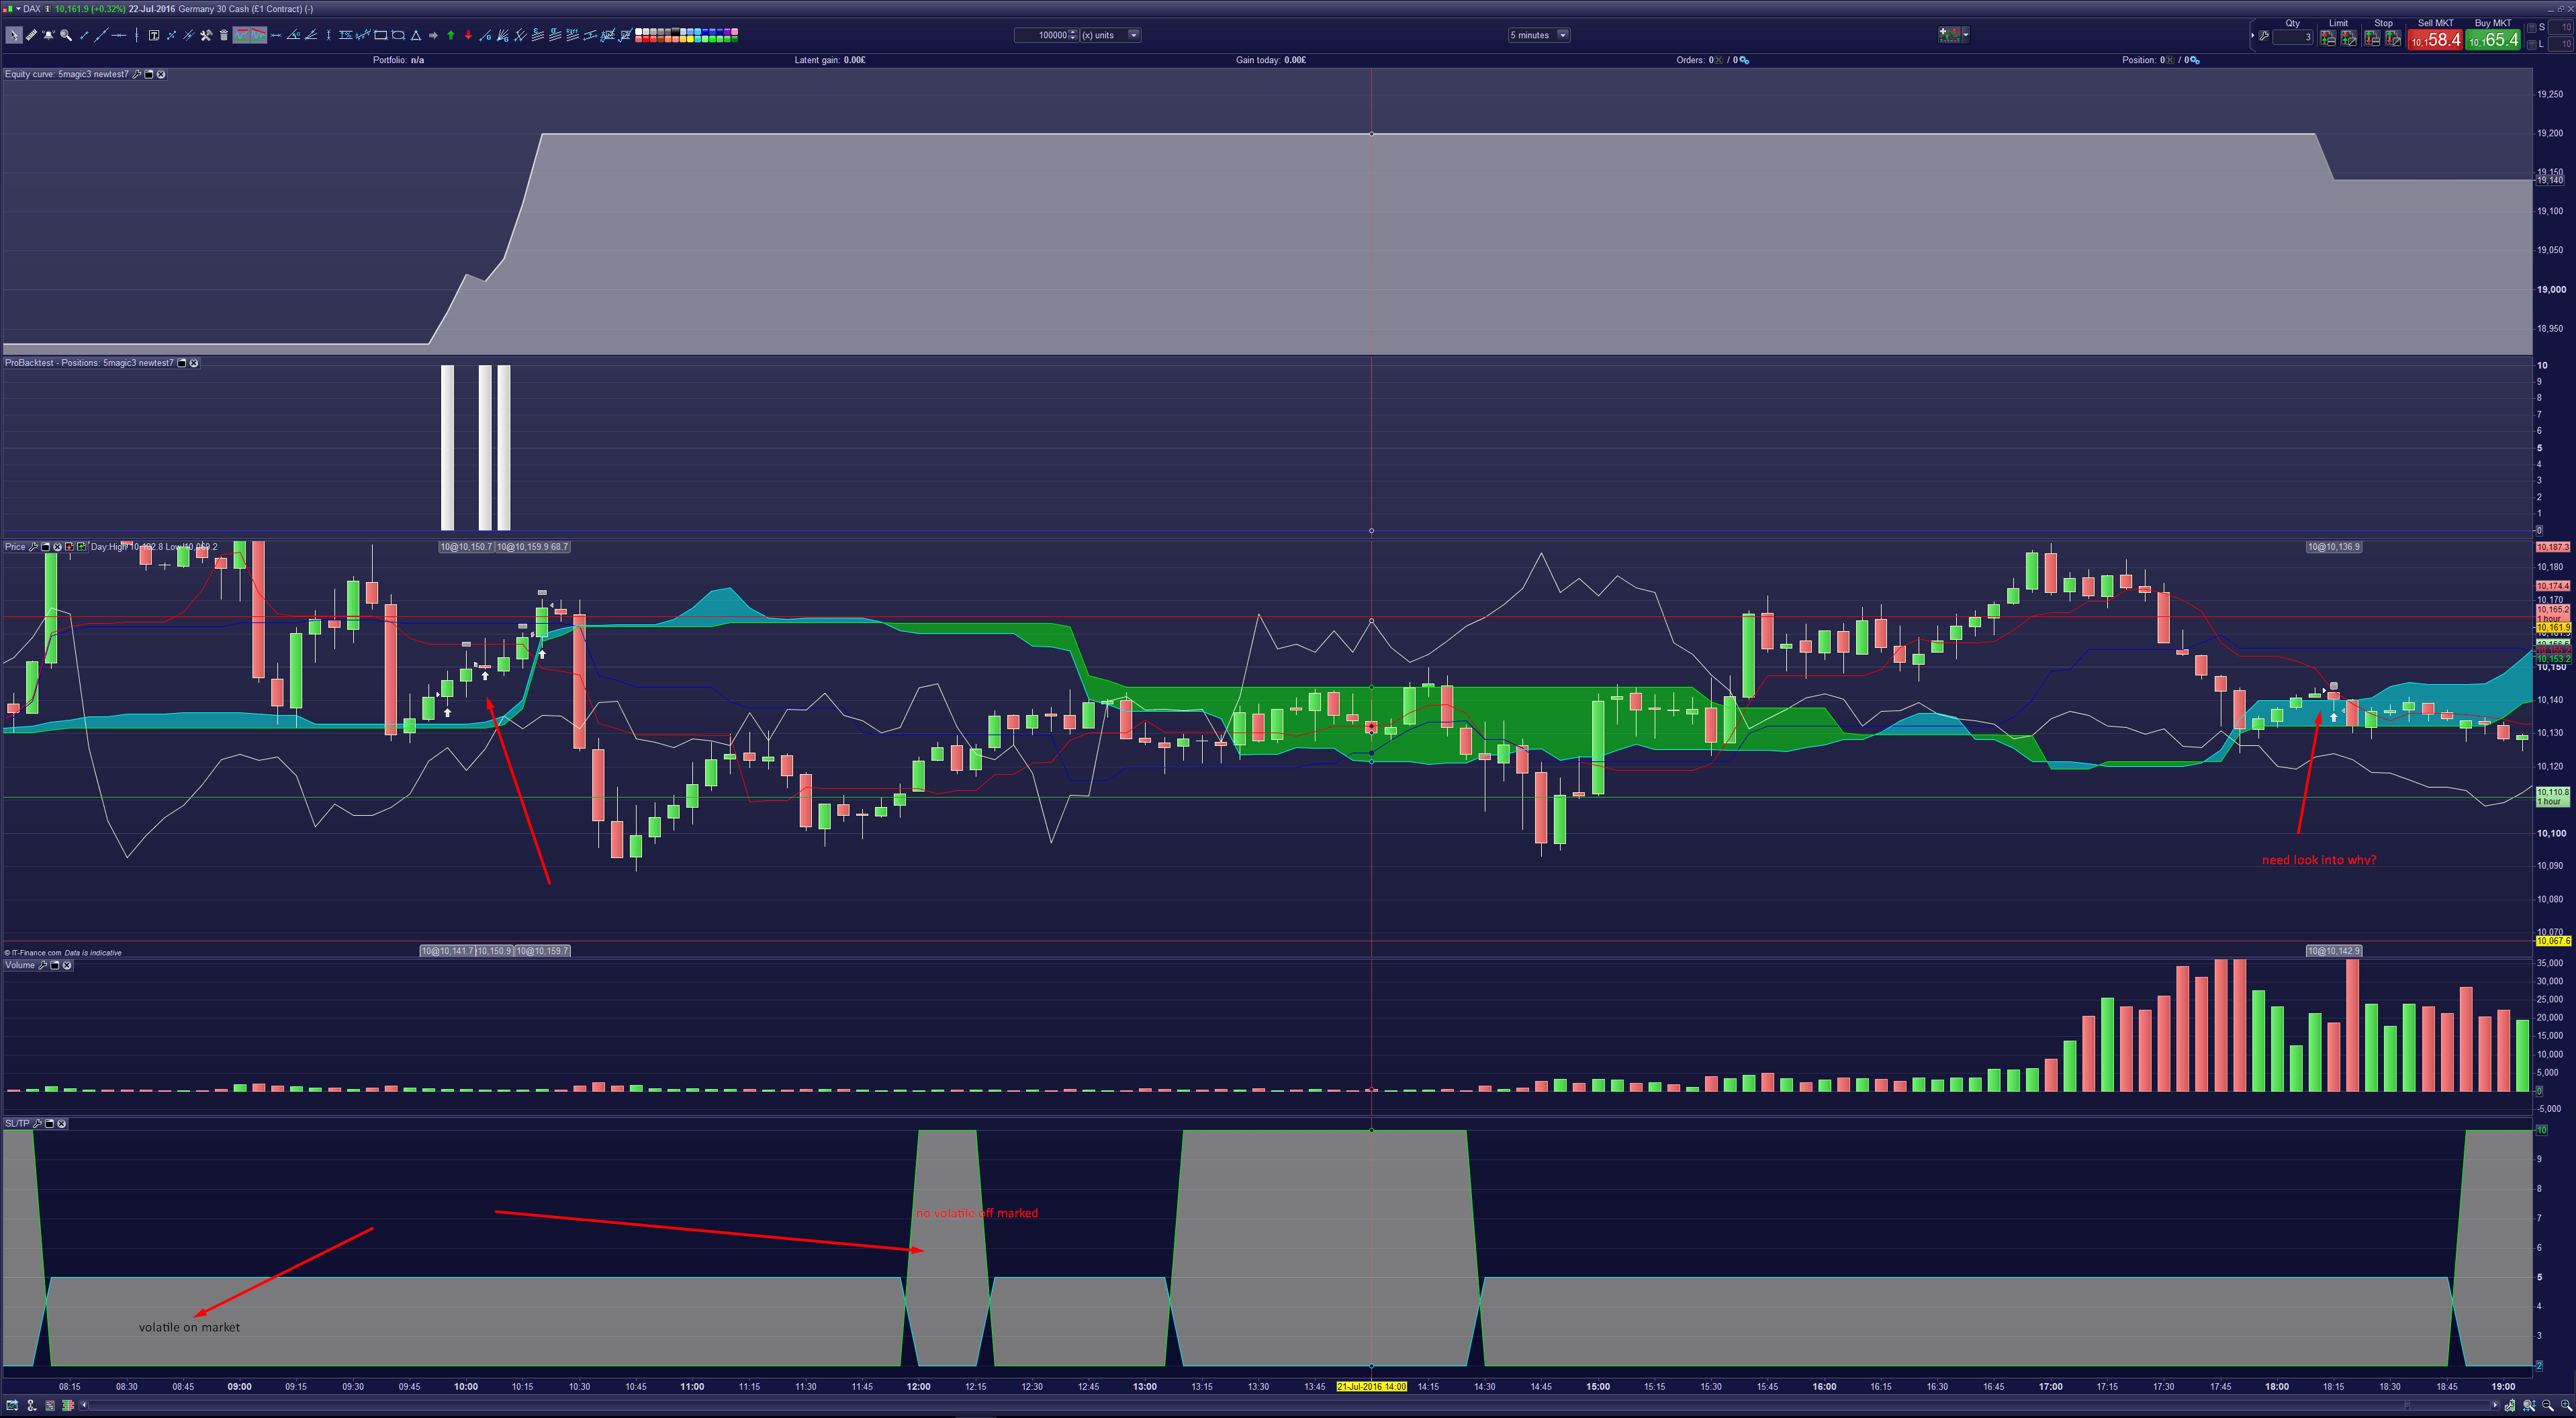Open the 5 minutes timeframe dropdown
Image resolution: width=2576 pixels, height=1418 pixels.
(x=1563, y=35)
